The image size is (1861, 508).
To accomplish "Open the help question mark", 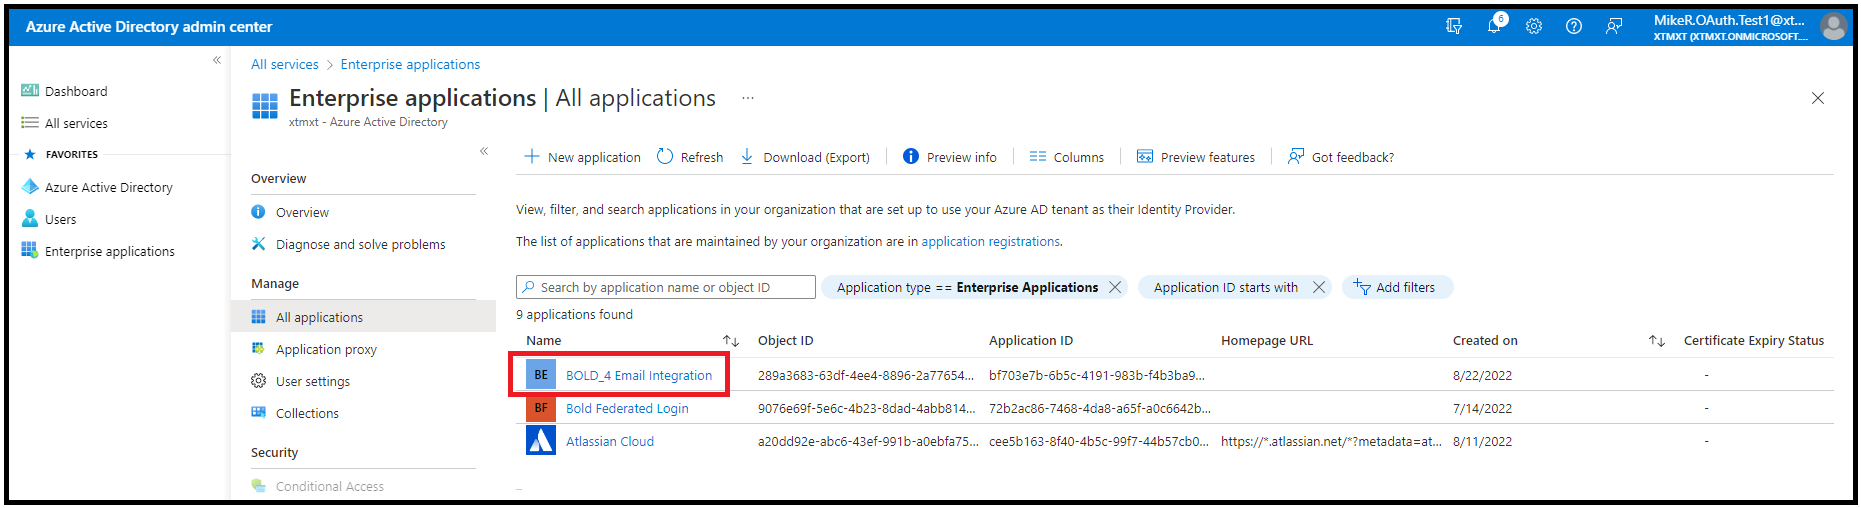I will [1574, 27].
